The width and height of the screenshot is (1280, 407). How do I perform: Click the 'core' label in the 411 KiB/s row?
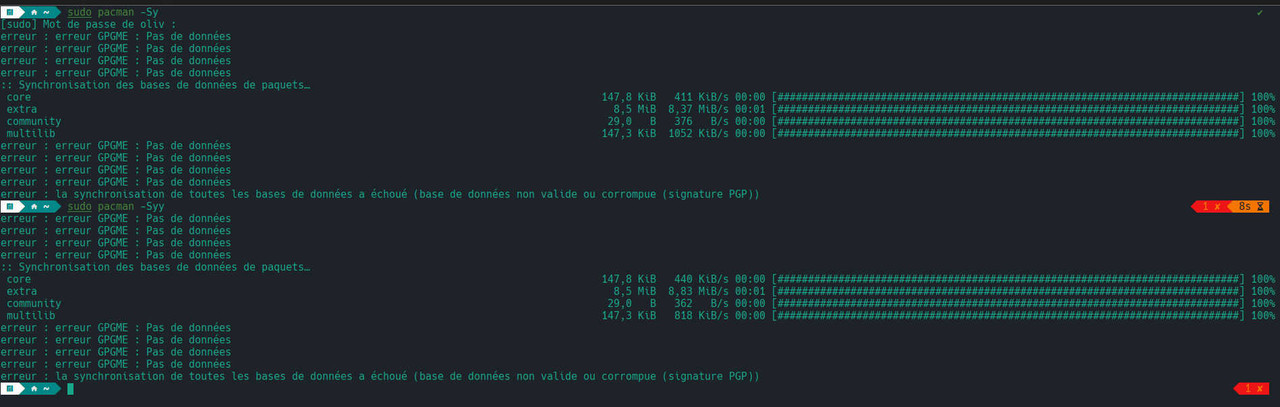click(19, 97)
